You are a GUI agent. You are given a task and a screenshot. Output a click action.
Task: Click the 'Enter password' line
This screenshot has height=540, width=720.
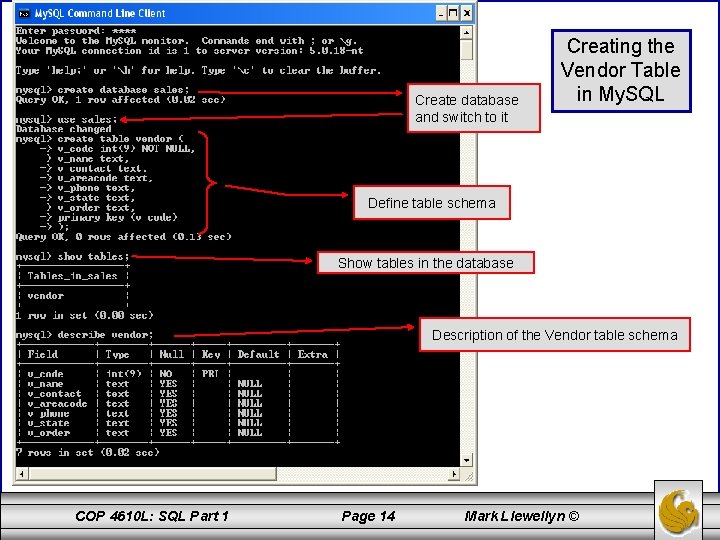click(x=76, y=31)
